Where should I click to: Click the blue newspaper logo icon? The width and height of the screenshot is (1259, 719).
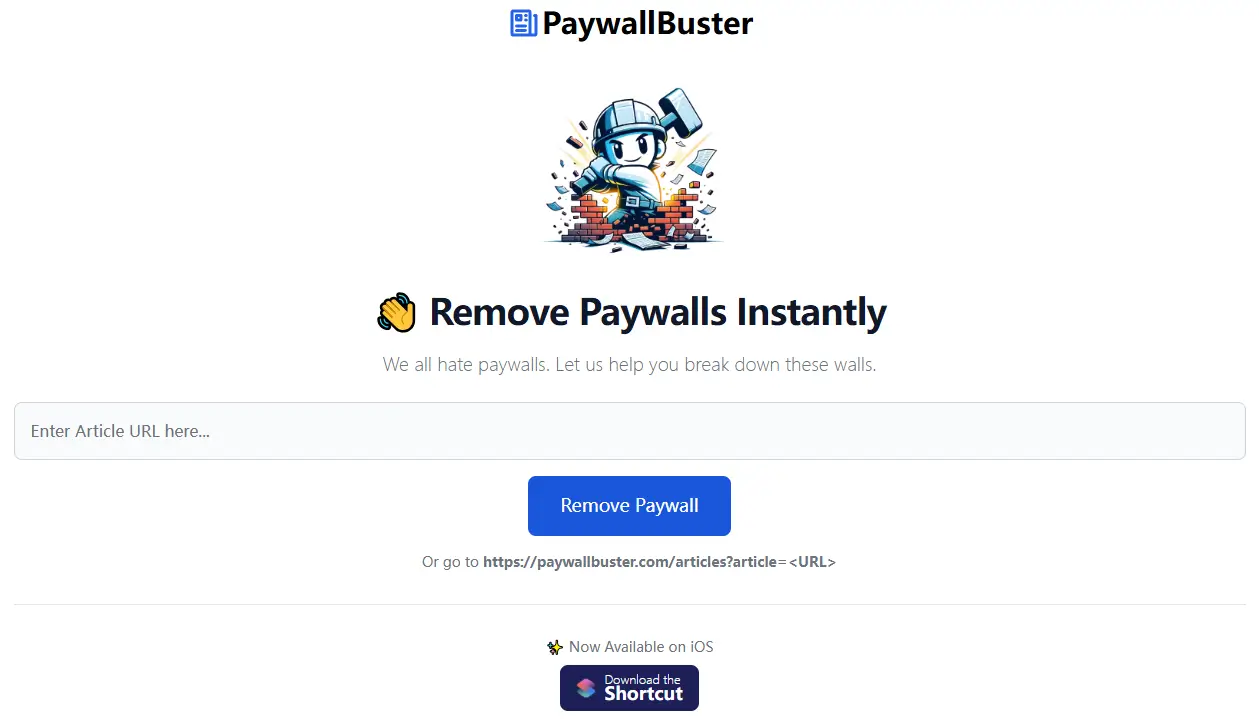click(x=524, y=23)
